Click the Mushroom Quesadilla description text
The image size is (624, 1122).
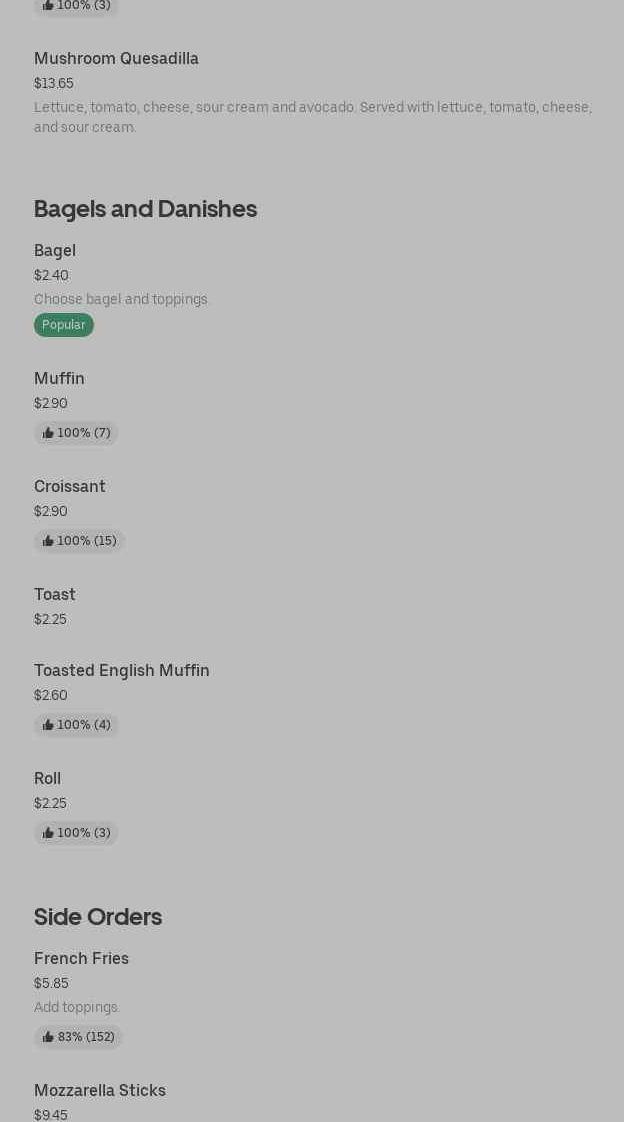pos(312,117)
